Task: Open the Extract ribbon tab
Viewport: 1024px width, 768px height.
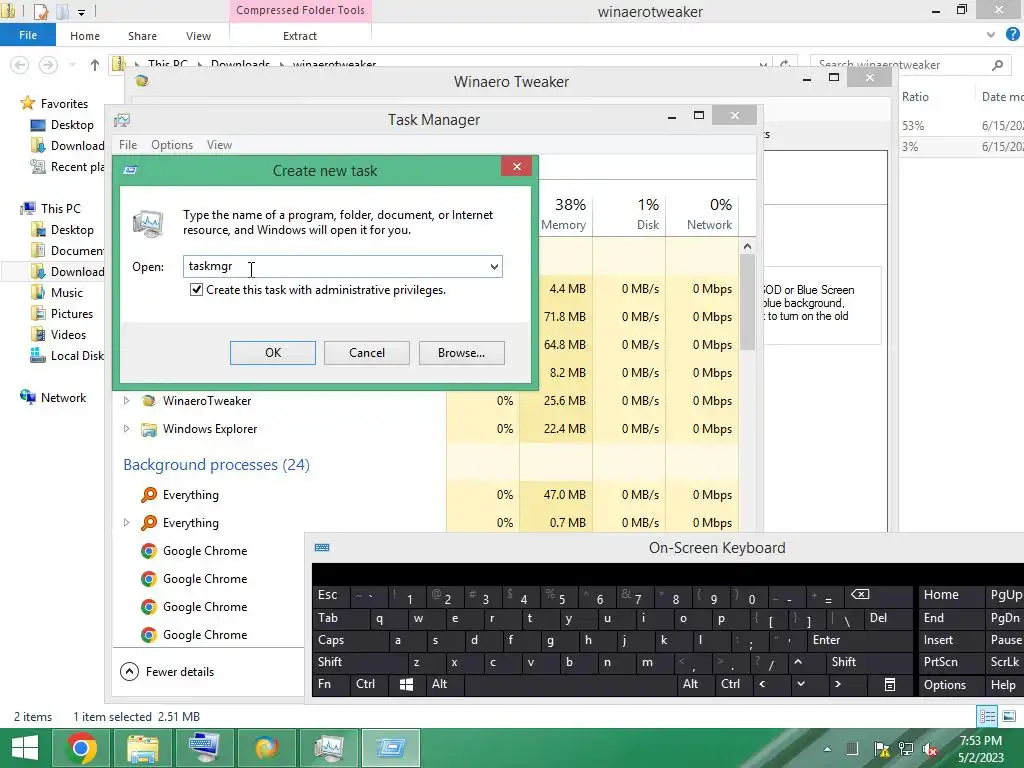Action: (x=300, y=36)
